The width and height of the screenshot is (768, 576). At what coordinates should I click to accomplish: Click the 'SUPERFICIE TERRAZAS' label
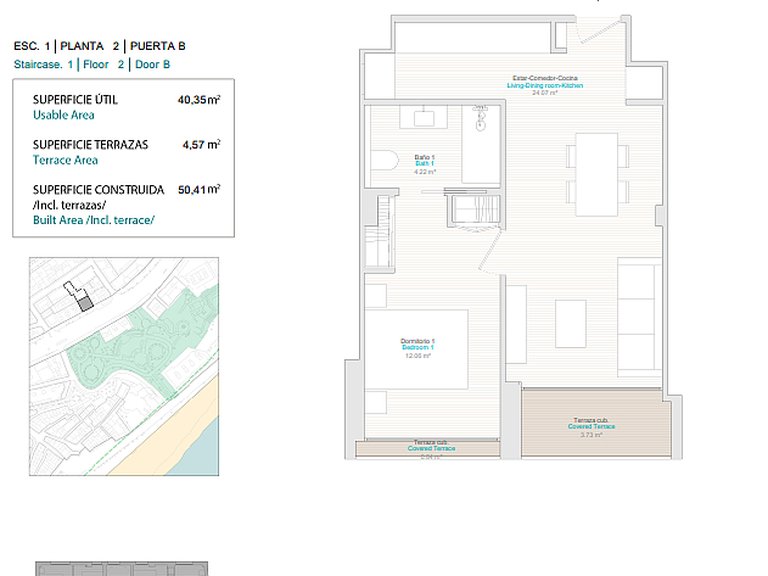[90, 144]
